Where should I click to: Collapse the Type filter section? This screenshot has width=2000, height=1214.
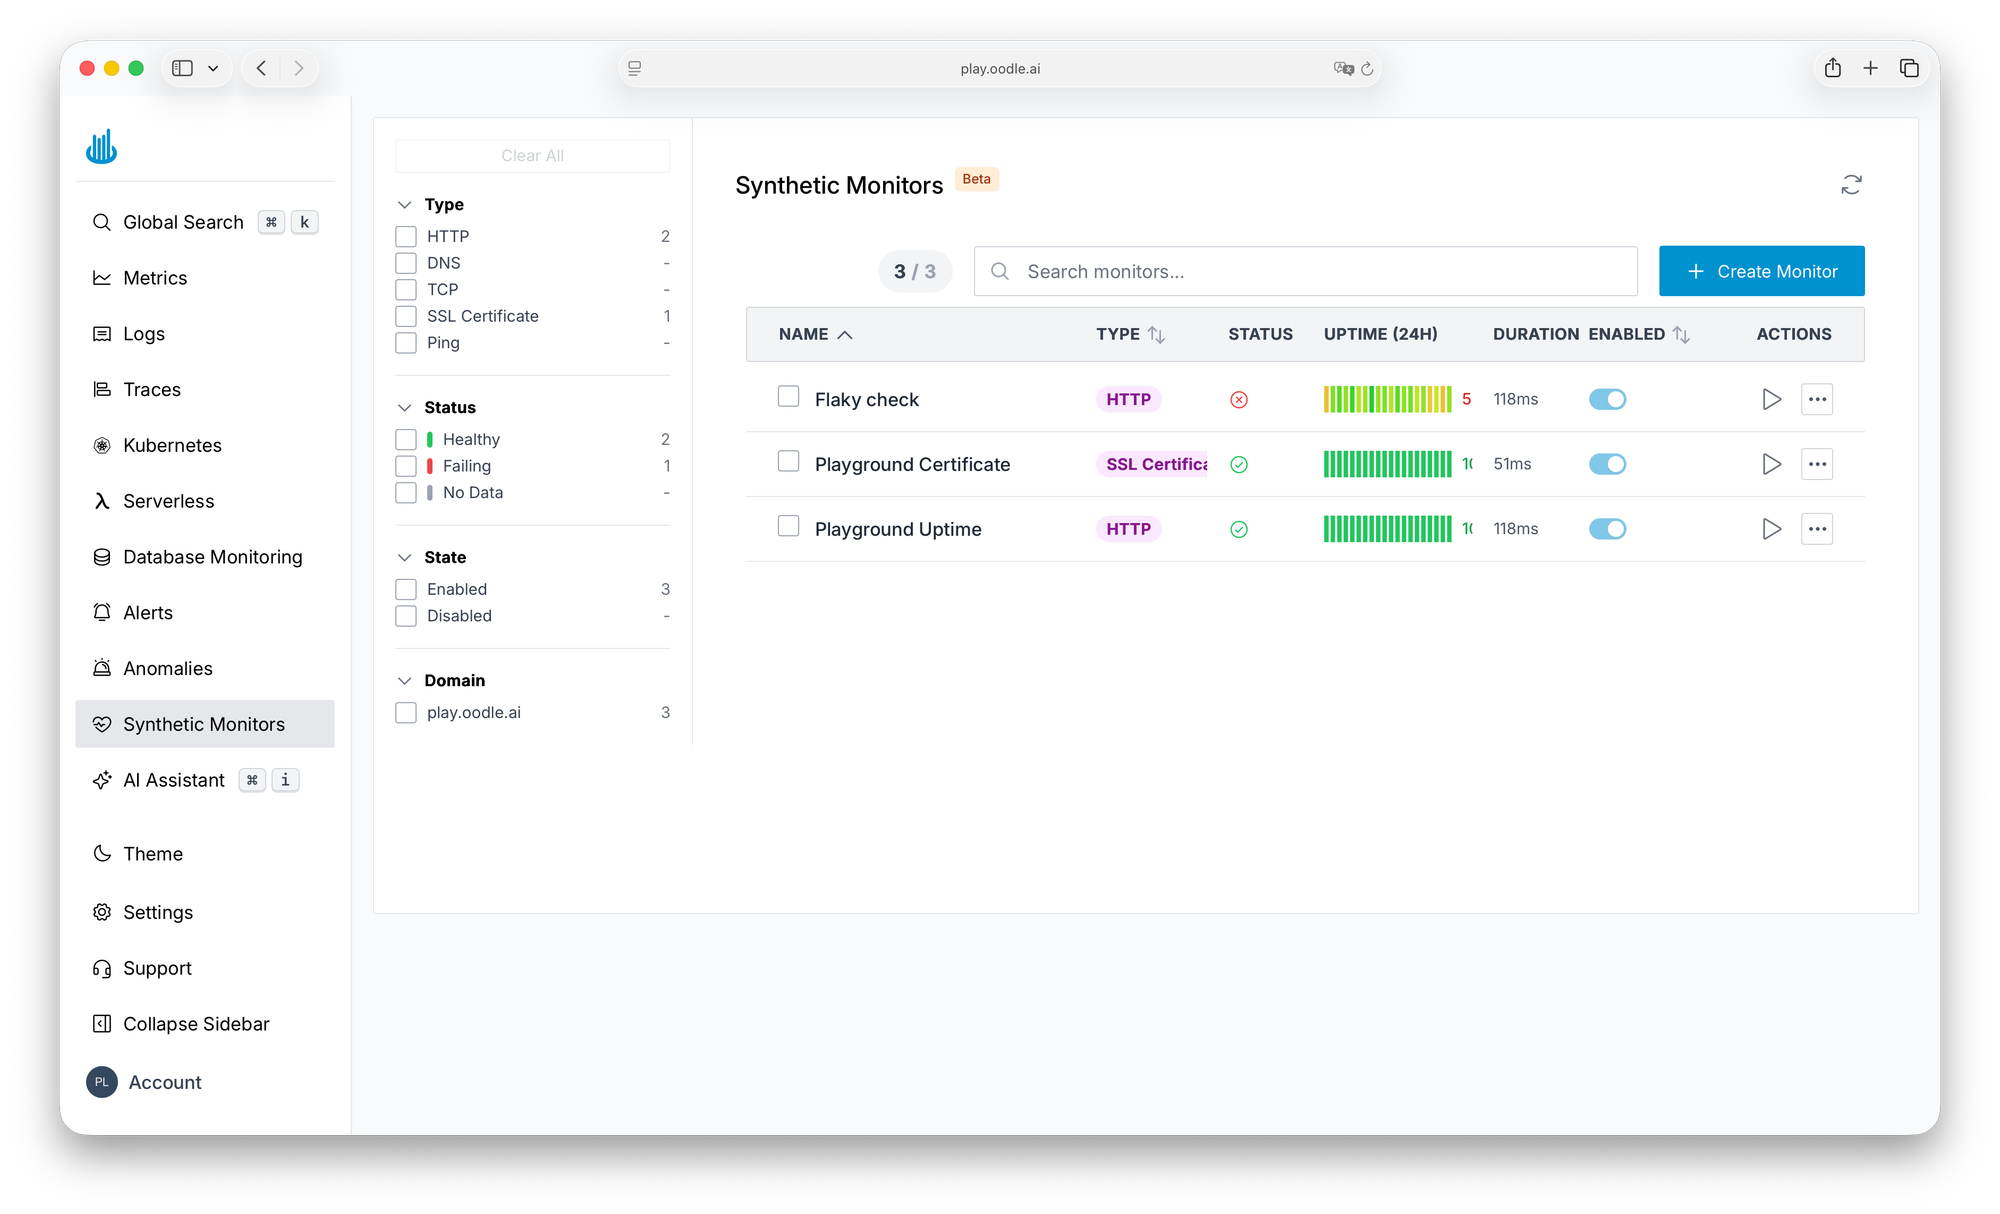(405, 205)
